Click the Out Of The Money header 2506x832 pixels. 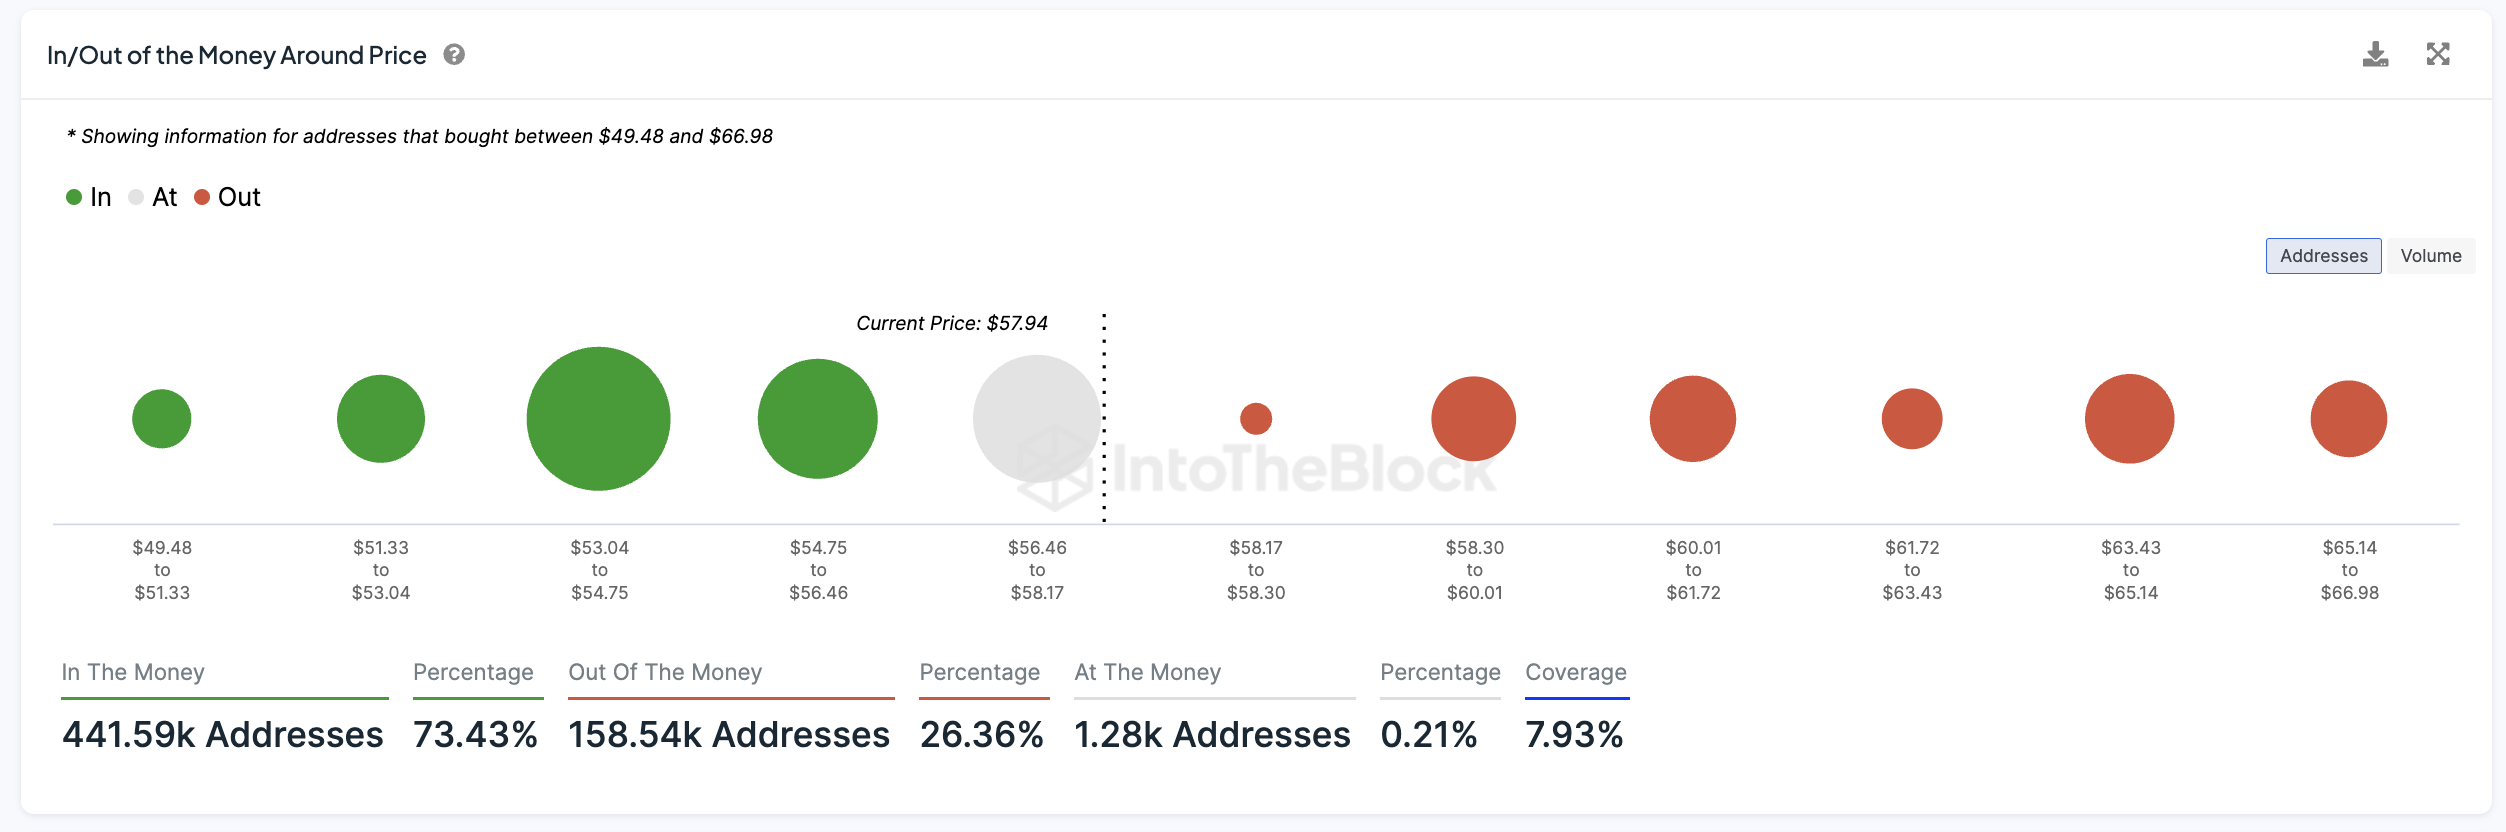click(665, 672)
